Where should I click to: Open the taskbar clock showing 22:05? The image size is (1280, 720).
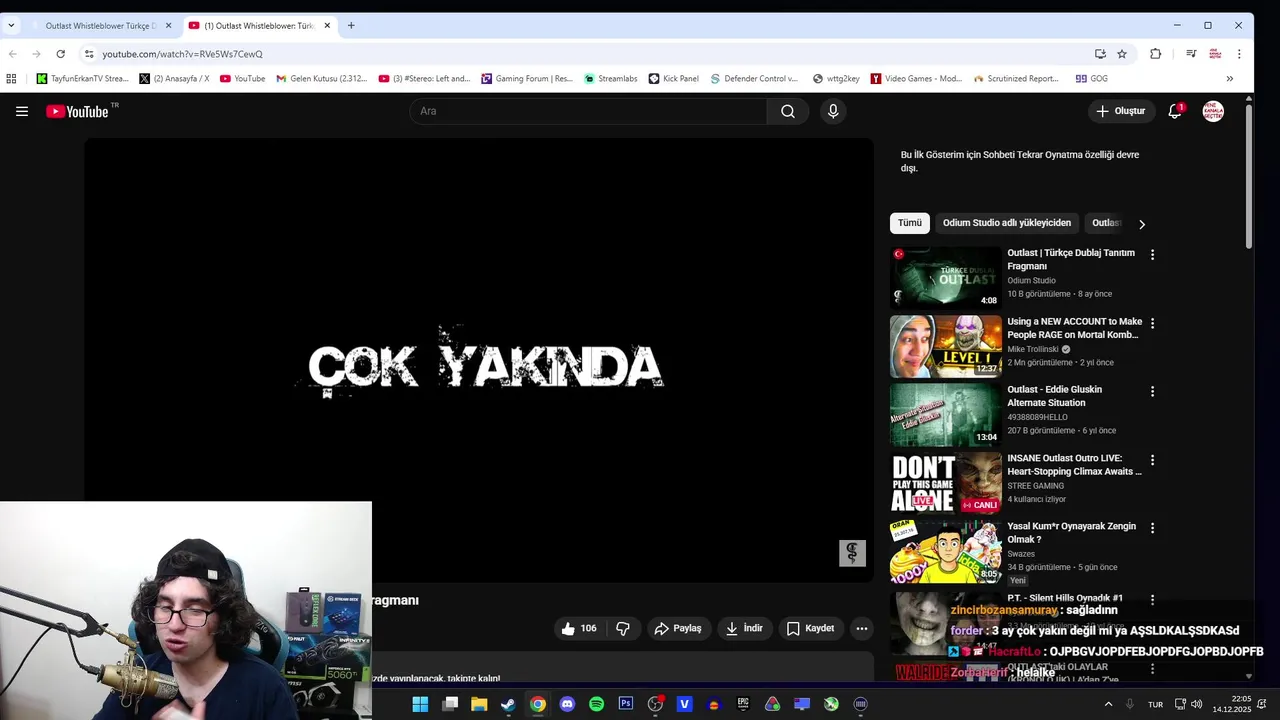pos(1232,704)
